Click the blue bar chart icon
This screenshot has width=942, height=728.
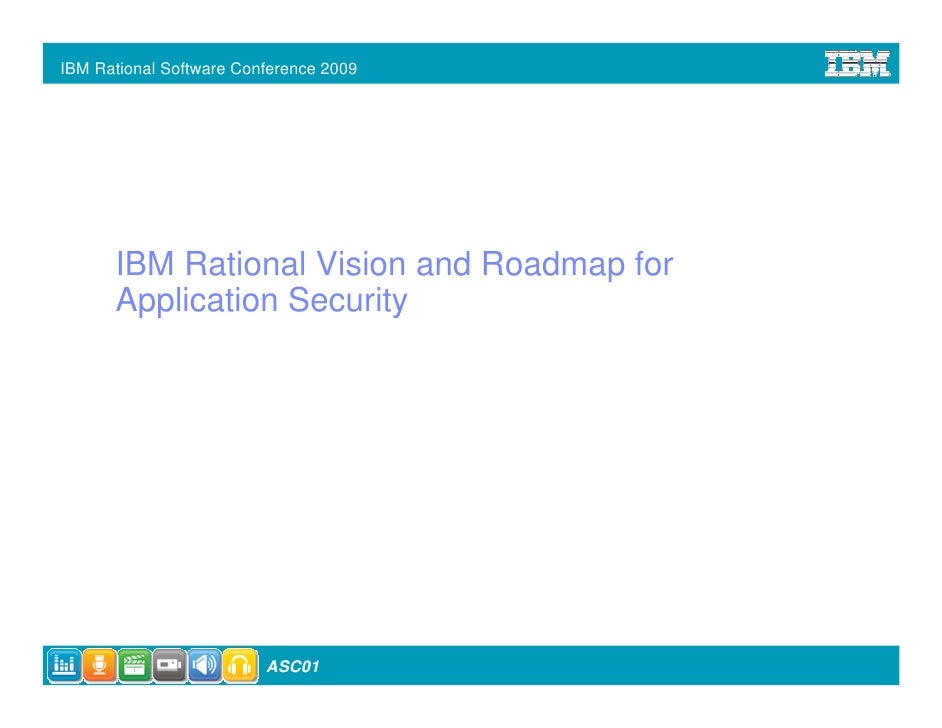pyautogui.click(x=64, y=665)
